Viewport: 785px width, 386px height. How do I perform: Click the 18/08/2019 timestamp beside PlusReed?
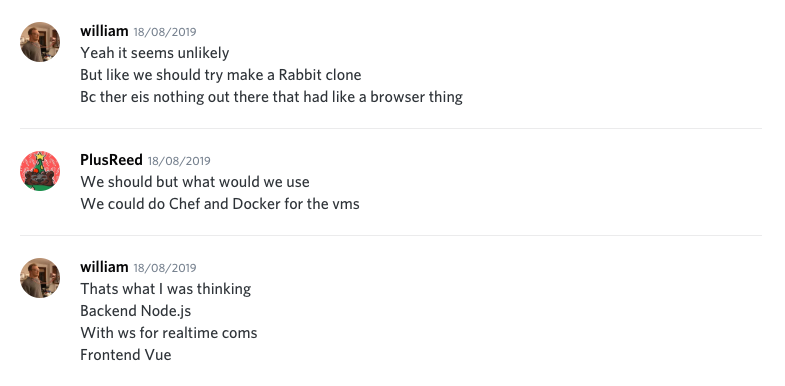click(179, 161)
